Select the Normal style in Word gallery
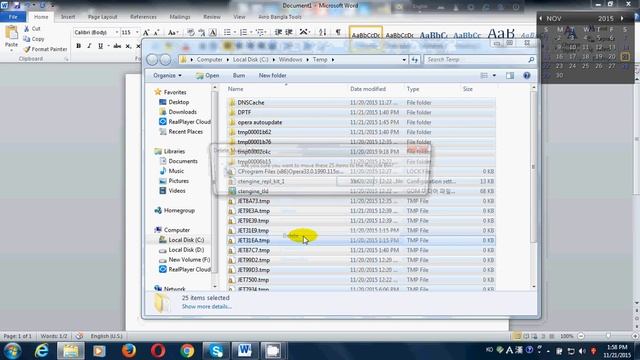This screenshot has height=360, width=640. coord(366,35)
